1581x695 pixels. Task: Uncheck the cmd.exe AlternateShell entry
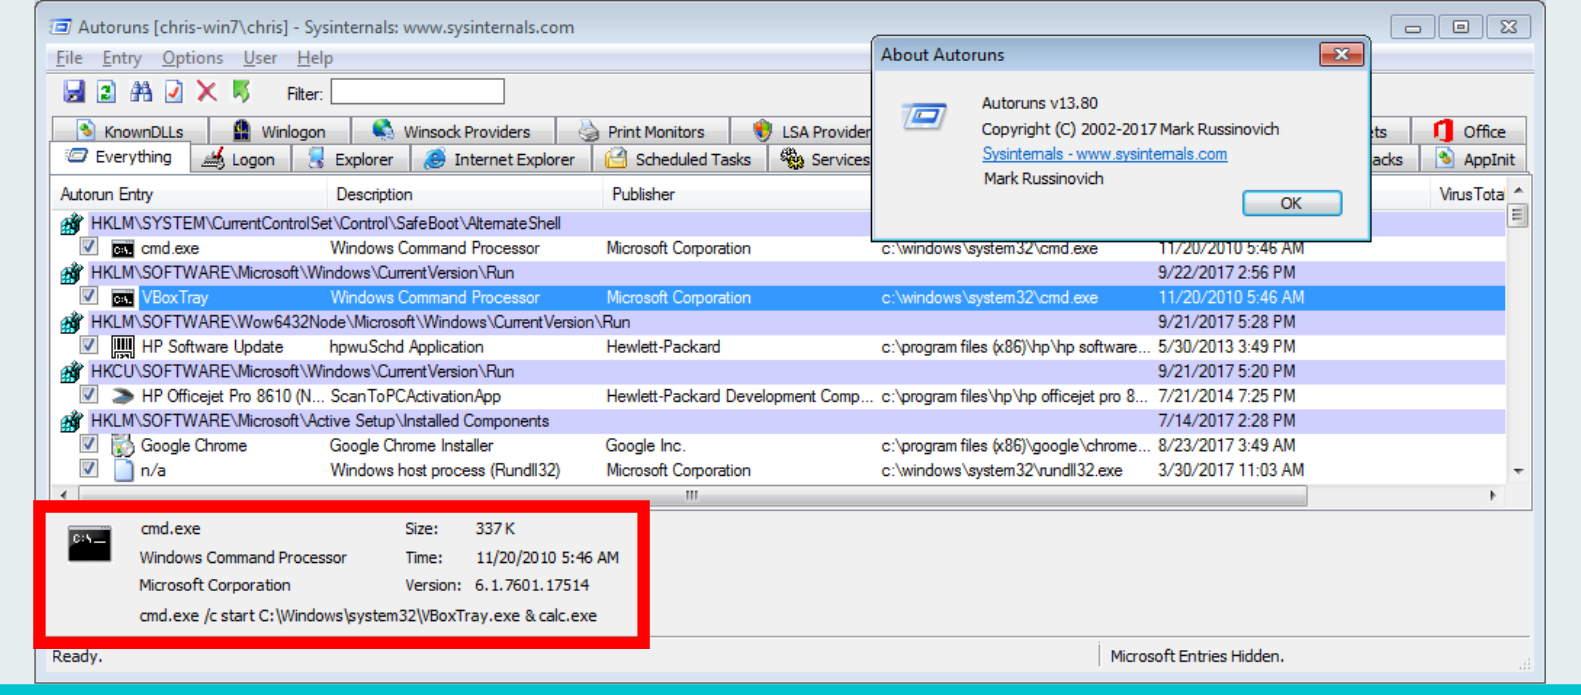tap(89, 247)
